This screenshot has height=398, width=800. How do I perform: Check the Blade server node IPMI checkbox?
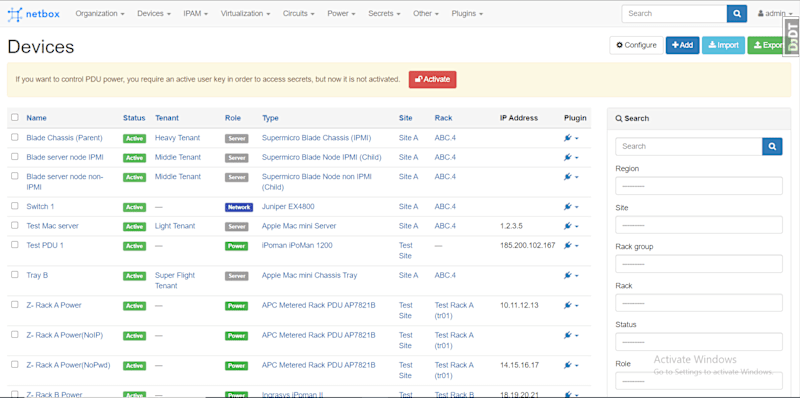tap(15, 157)
